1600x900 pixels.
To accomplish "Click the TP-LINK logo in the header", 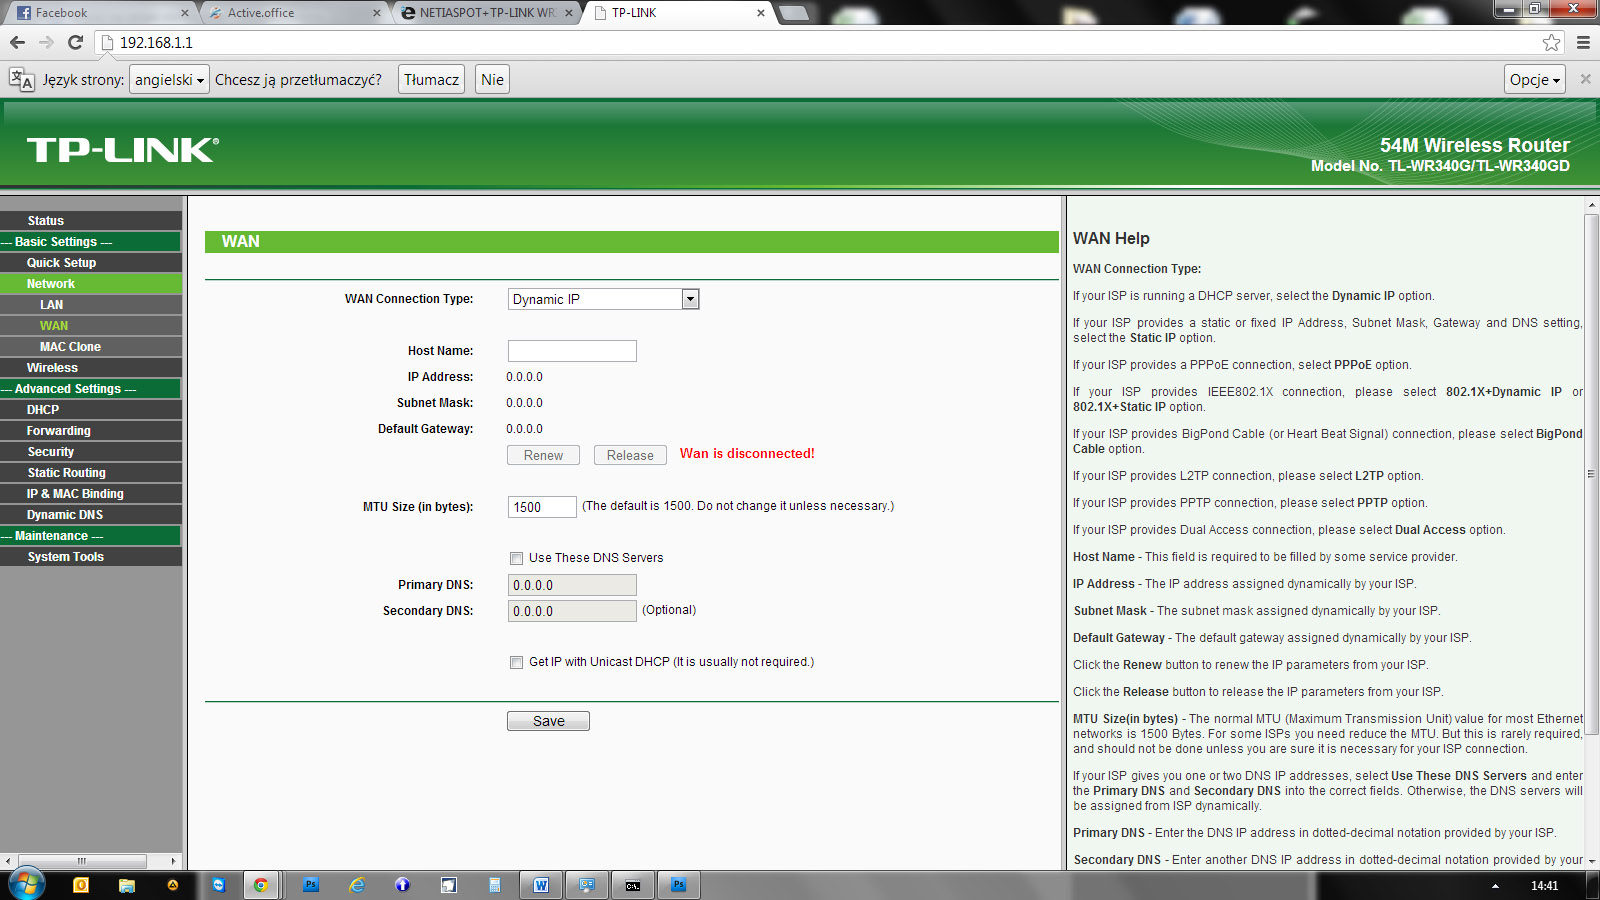I will click(123, 150).
